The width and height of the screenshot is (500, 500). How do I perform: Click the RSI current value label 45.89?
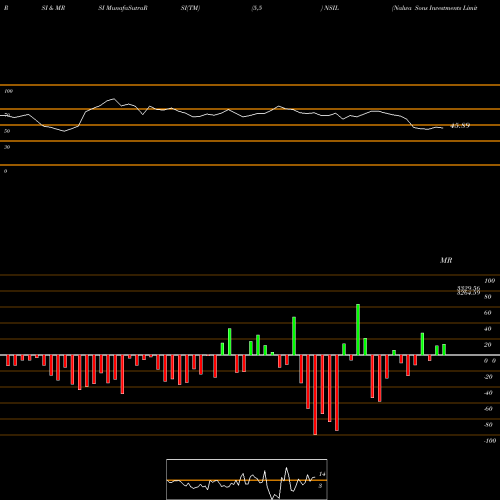[x=460, y=126]
